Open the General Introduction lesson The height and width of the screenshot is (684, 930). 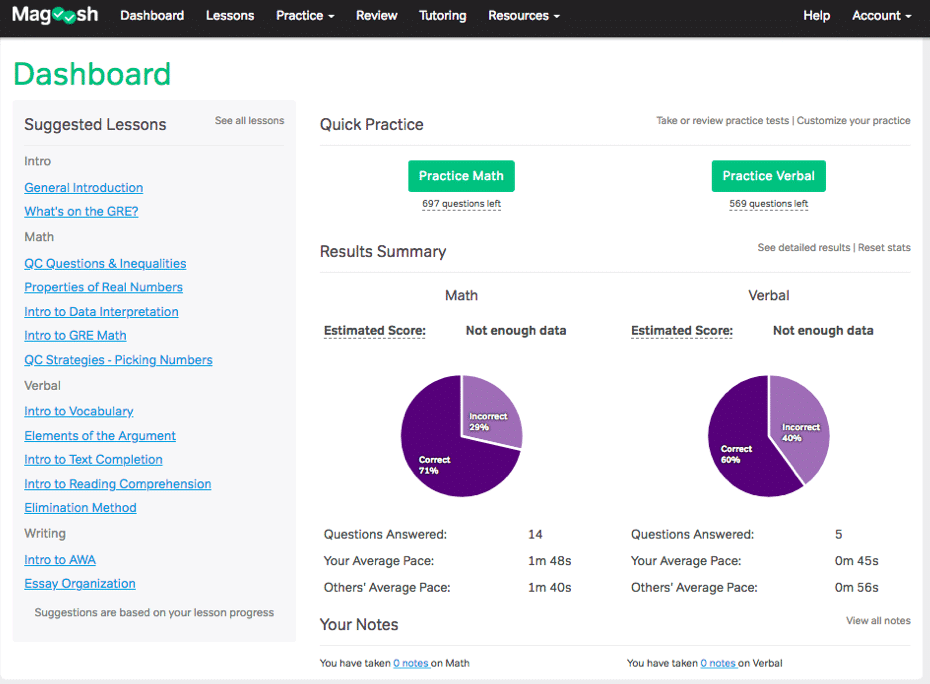[84, 187]
